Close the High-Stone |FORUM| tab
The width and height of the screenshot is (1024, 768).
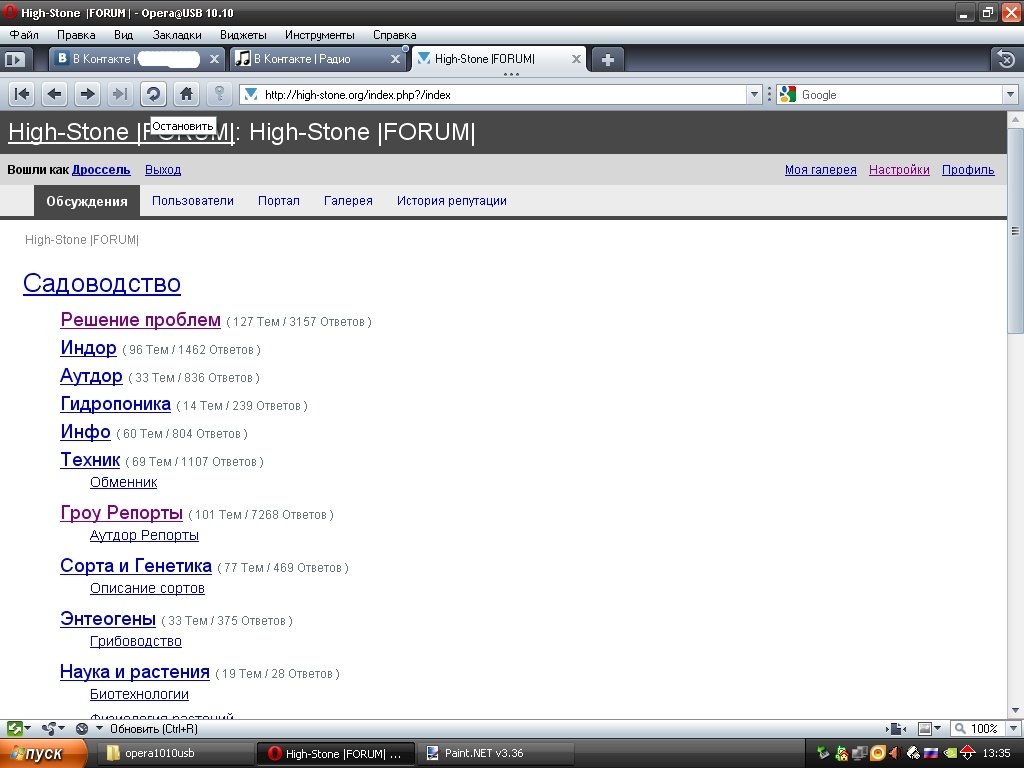point(576,59)
